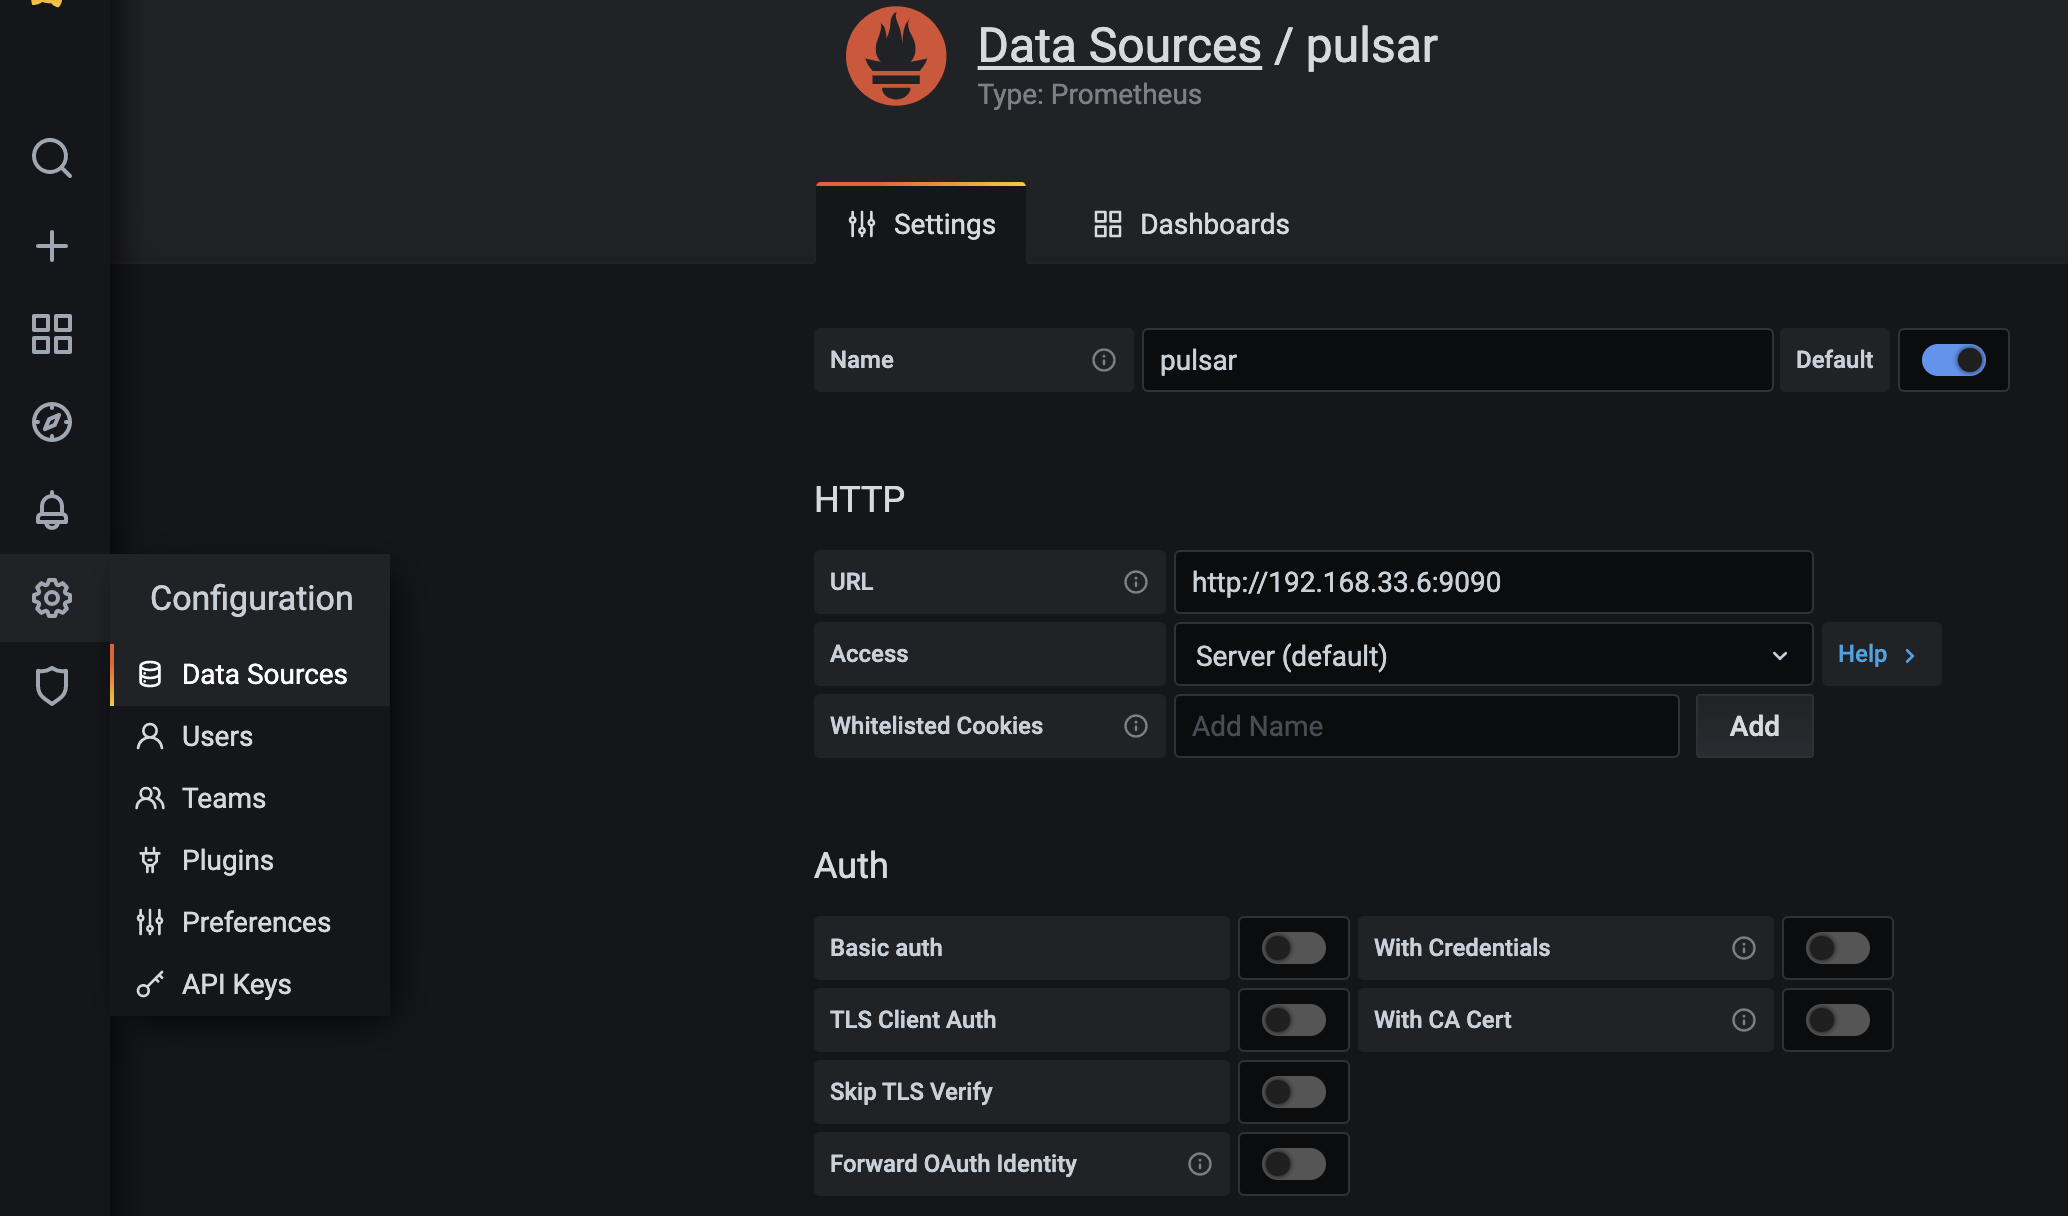Enable the Forward OAuth Identity switch
The image size is (2068, 1216).
coord(1293,1164)
